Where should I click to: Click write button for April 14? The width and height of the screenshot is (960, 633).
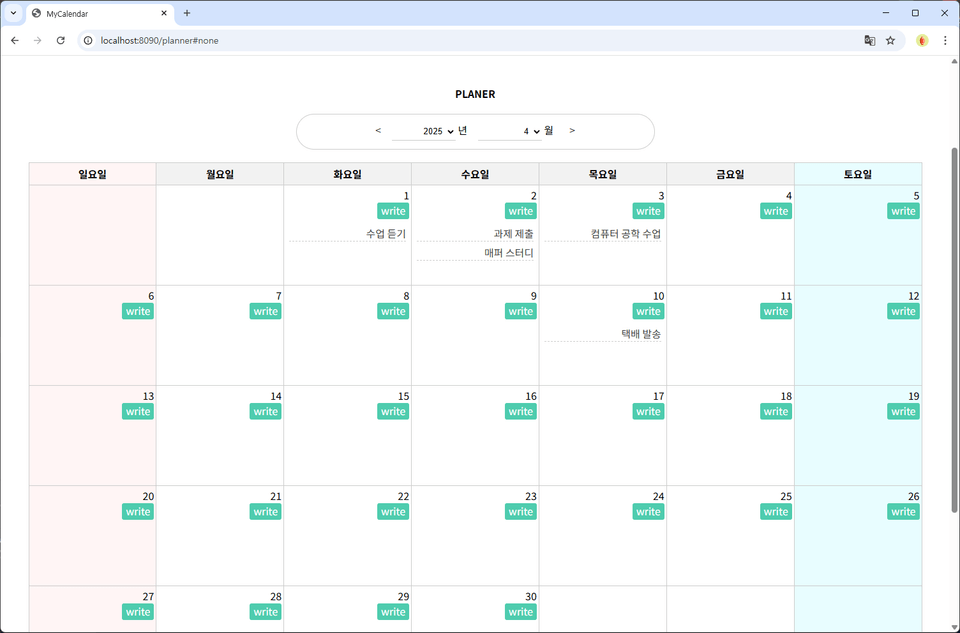tap(266, 412)
